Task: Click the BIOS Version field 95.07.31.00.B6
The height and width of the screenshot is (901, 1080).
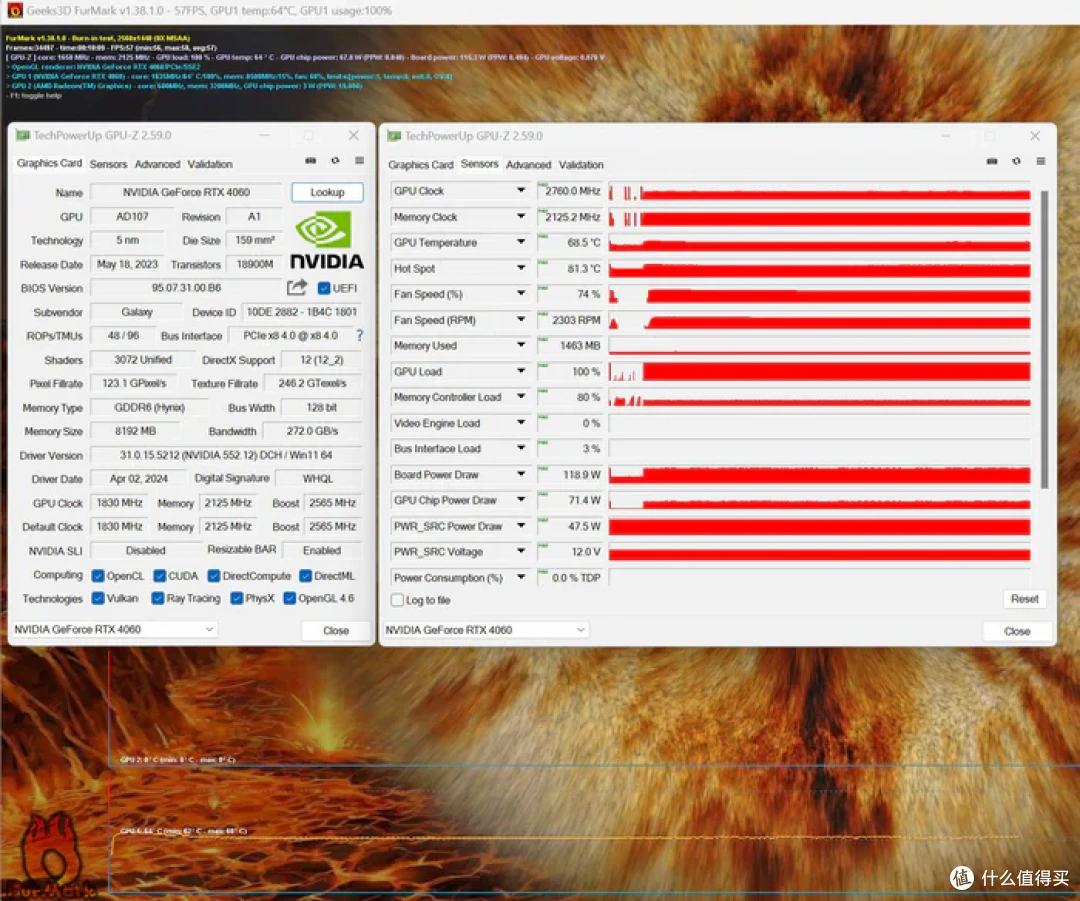Action: [186, 288]
